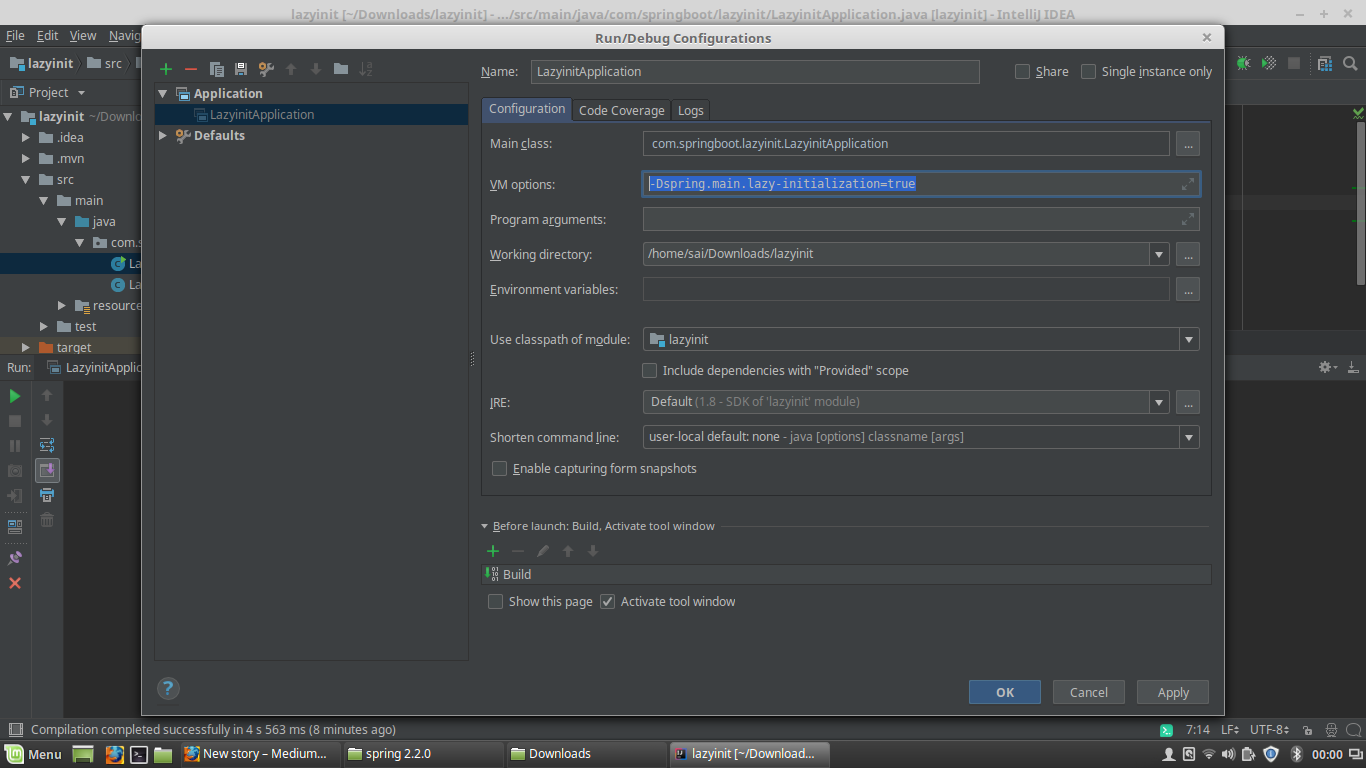Add new configuration with green plus
This screenshot has width=1366, height=768.
point(166,69)
